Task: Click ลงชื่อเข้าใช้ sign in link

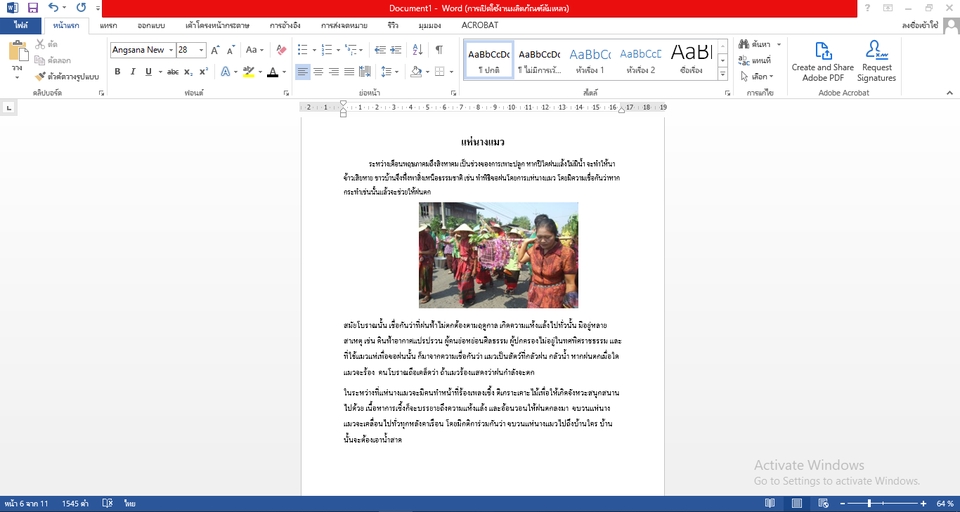Action: coord(920,26)
